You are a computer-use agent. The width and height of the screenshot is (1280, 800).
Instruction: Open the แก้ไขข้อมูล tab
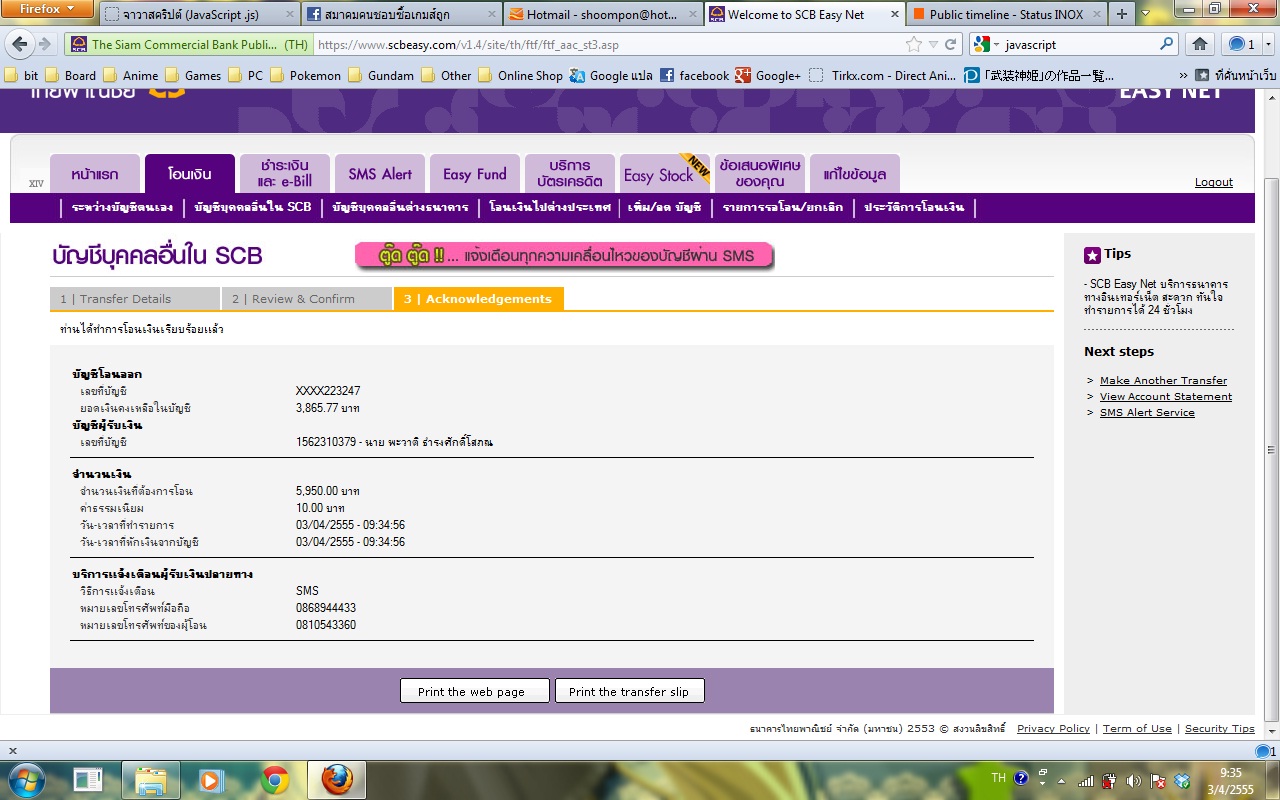855,174
